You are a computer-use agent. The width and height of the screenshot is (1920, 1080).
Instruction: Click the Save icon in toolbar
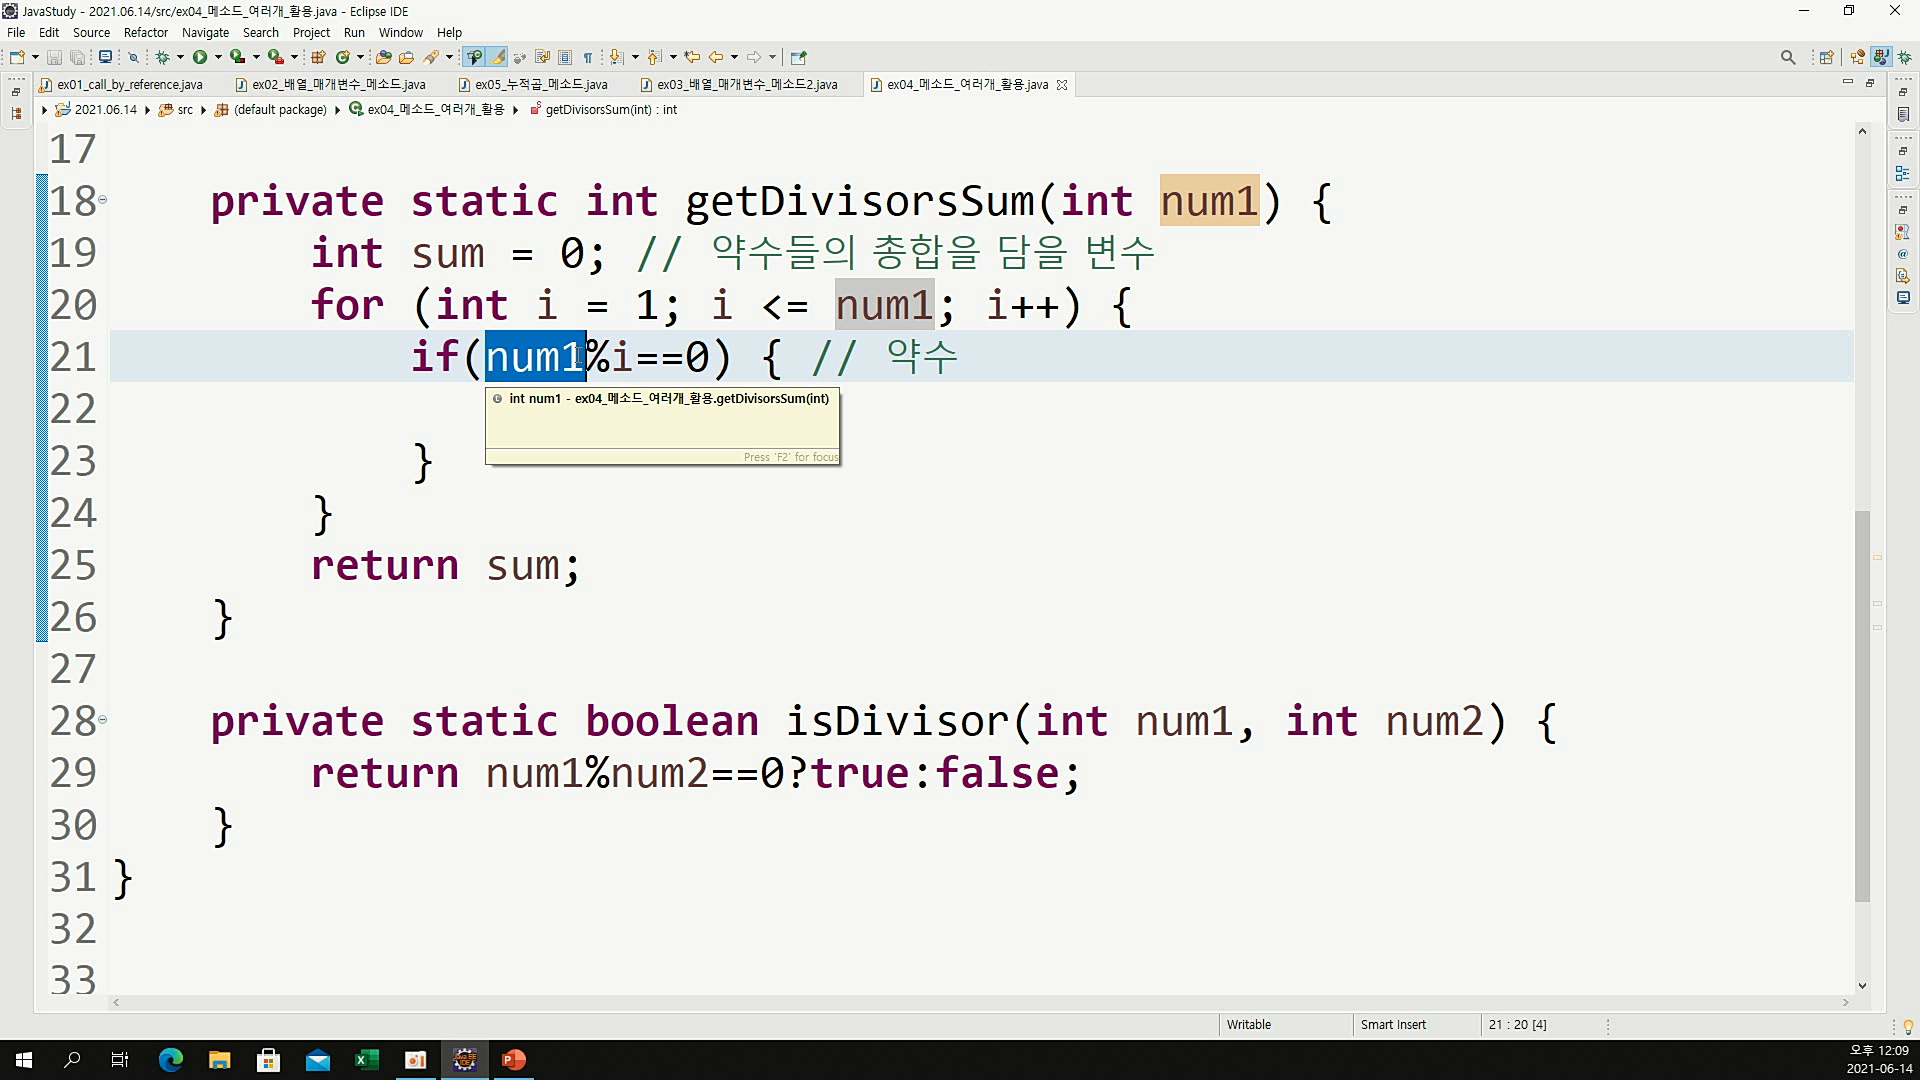click(x=54, y=57)
